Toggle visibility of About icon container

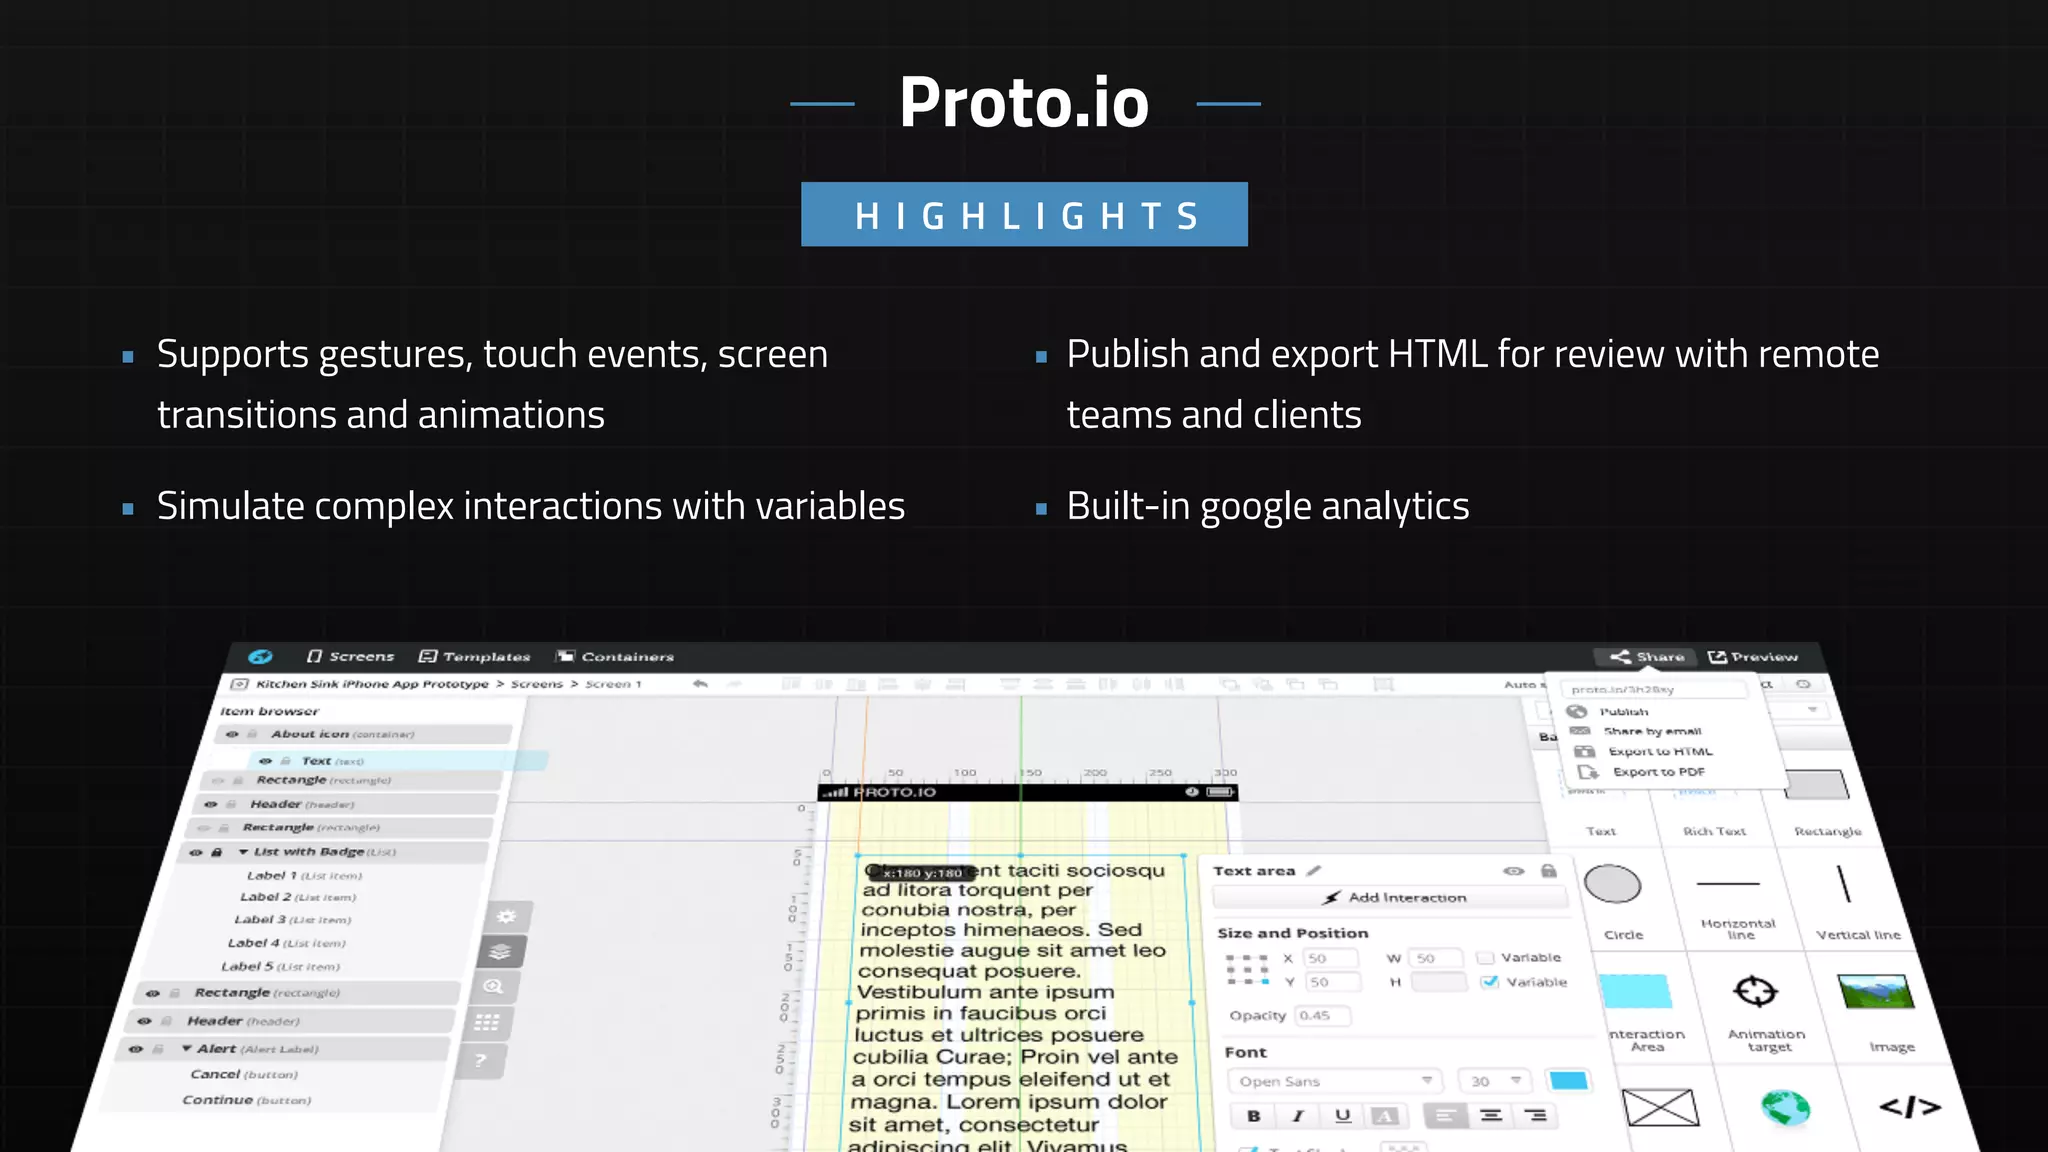232,734
